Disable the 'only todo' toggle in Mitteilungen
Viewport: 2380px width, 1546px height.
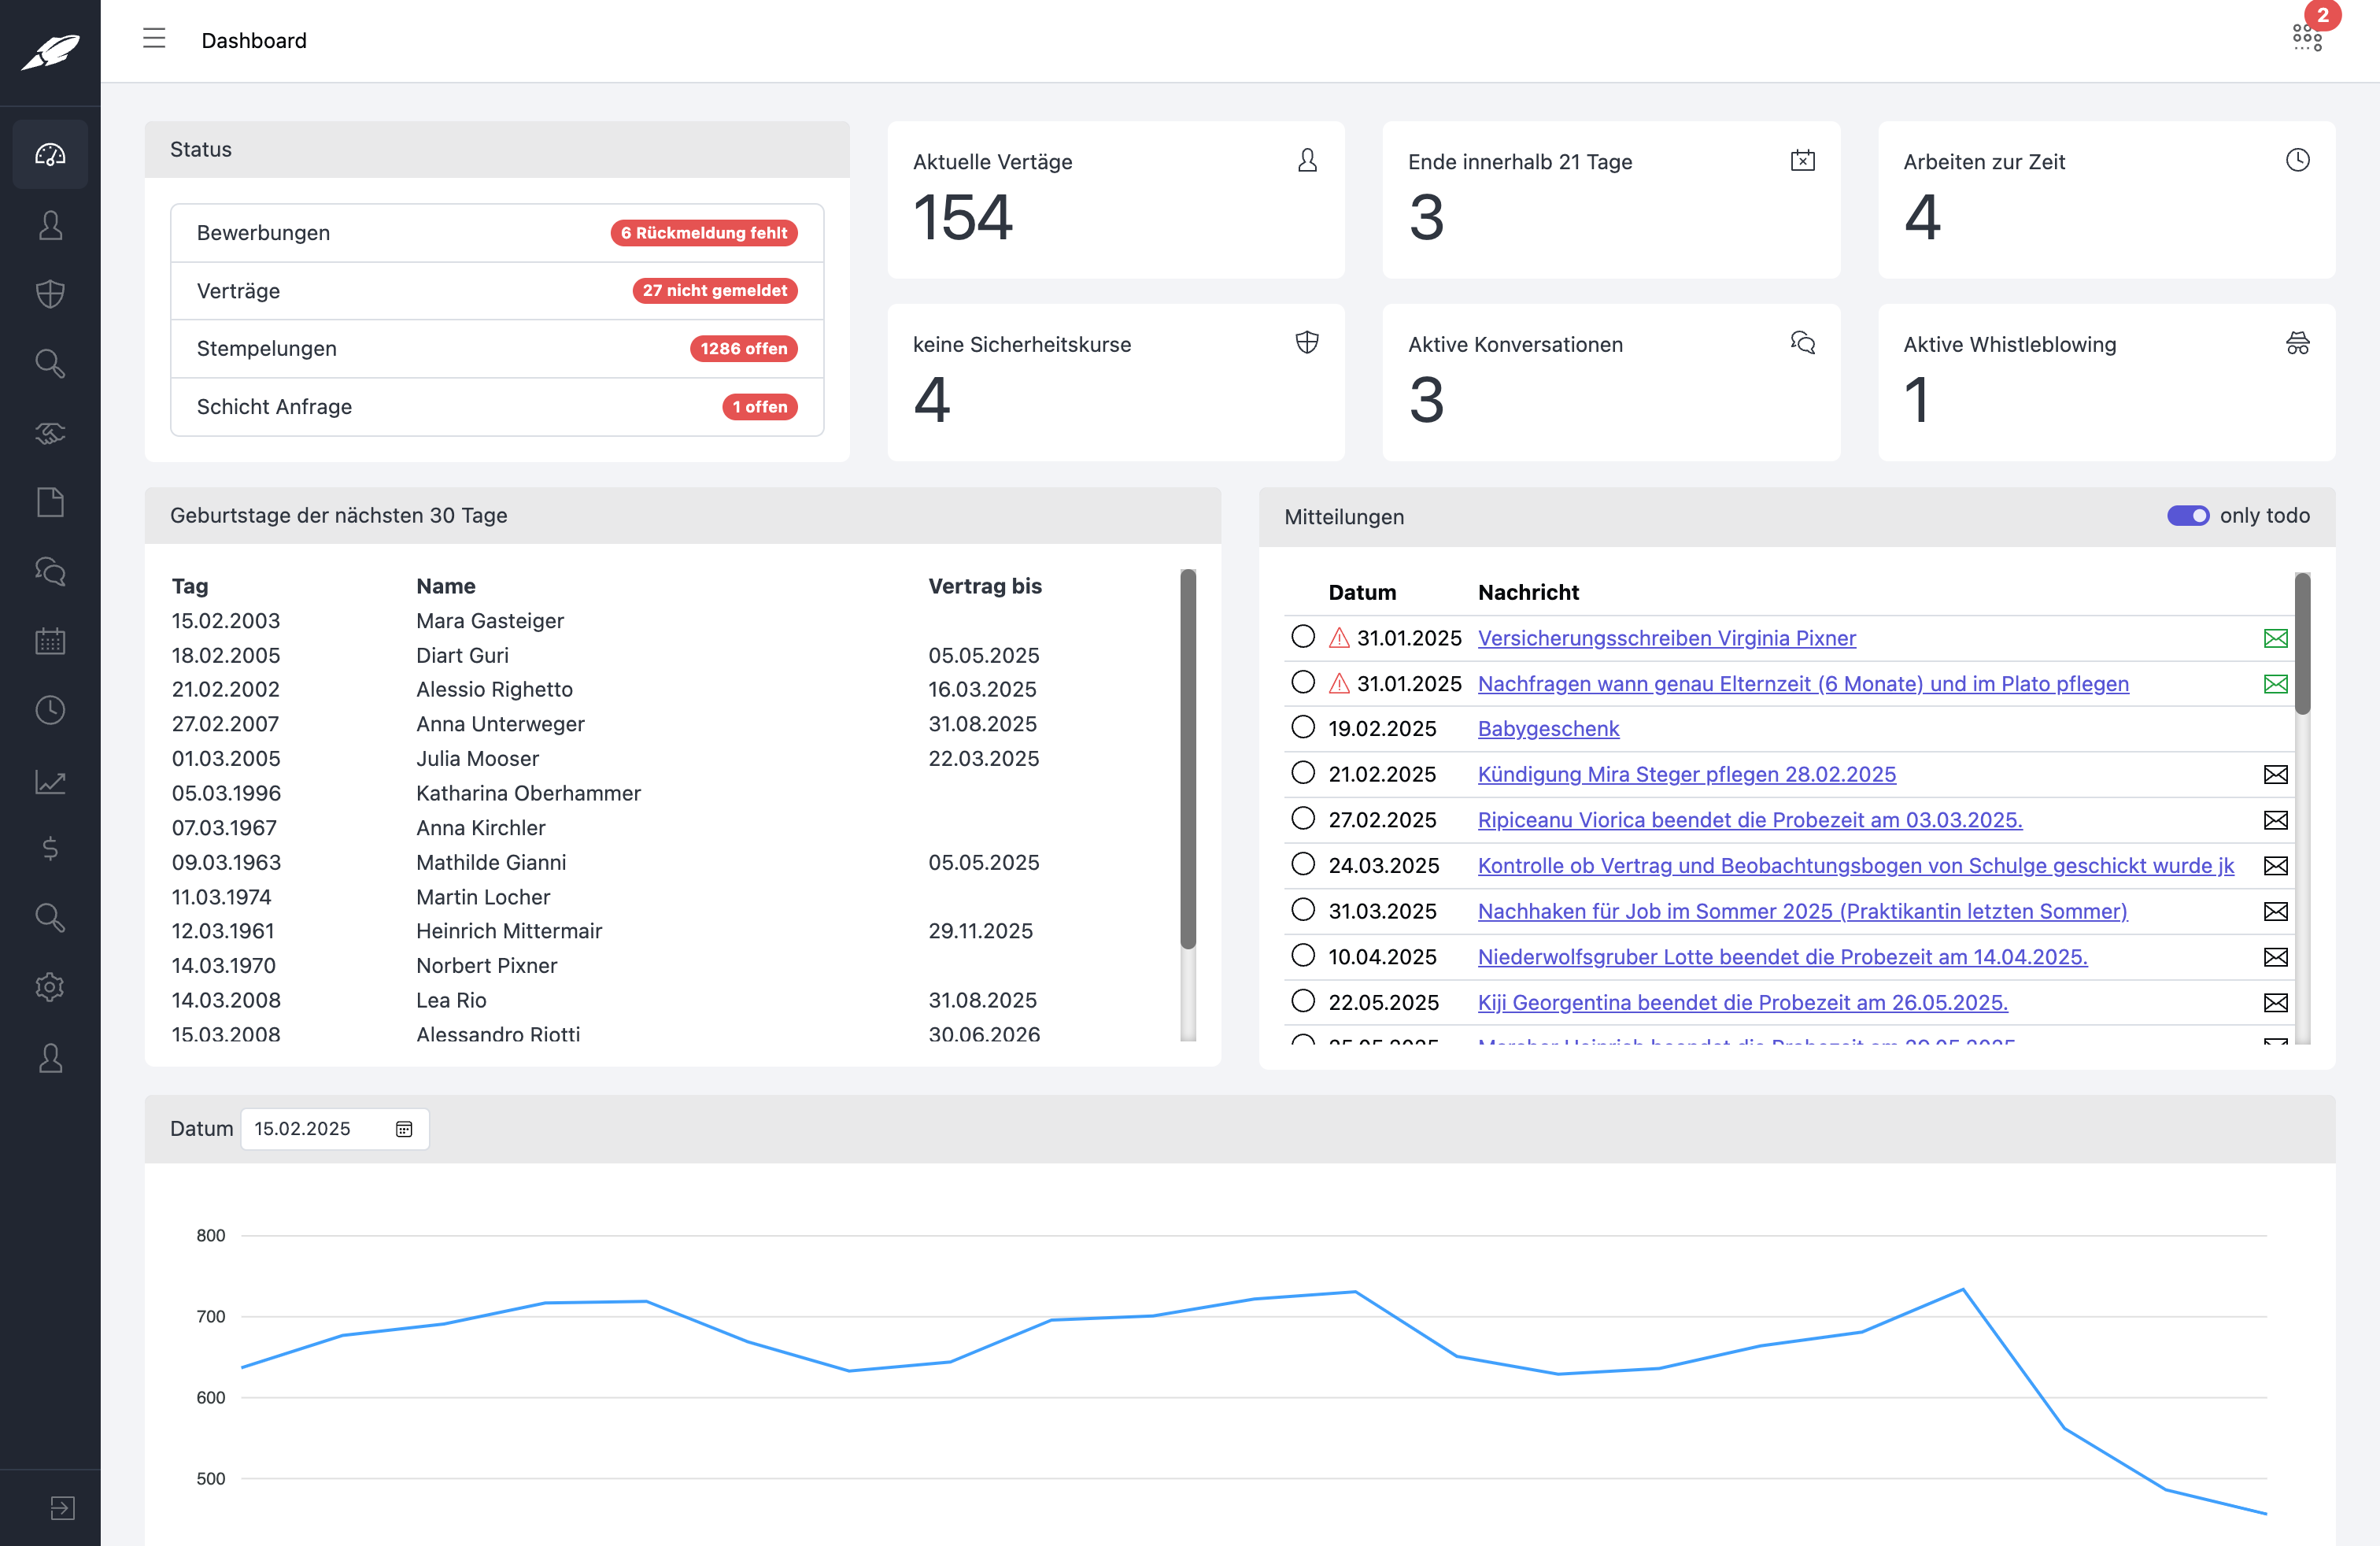[x=2189, y=516]
